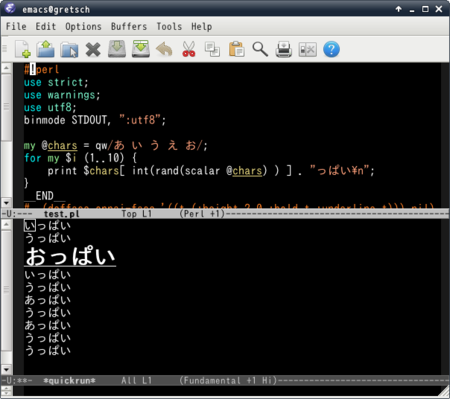Click the "use warnings;" line

click(x=62, y=95)
